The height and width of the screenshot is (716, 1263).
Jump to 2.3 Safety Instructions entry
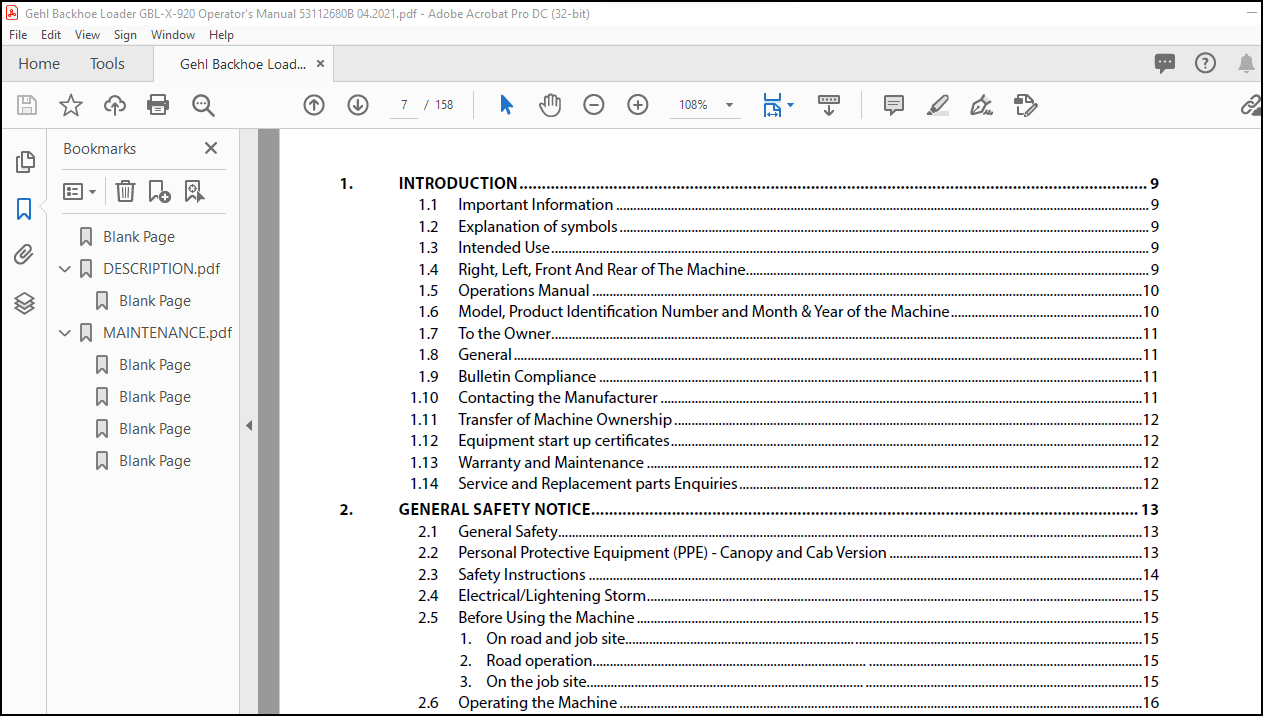point(788,575)
